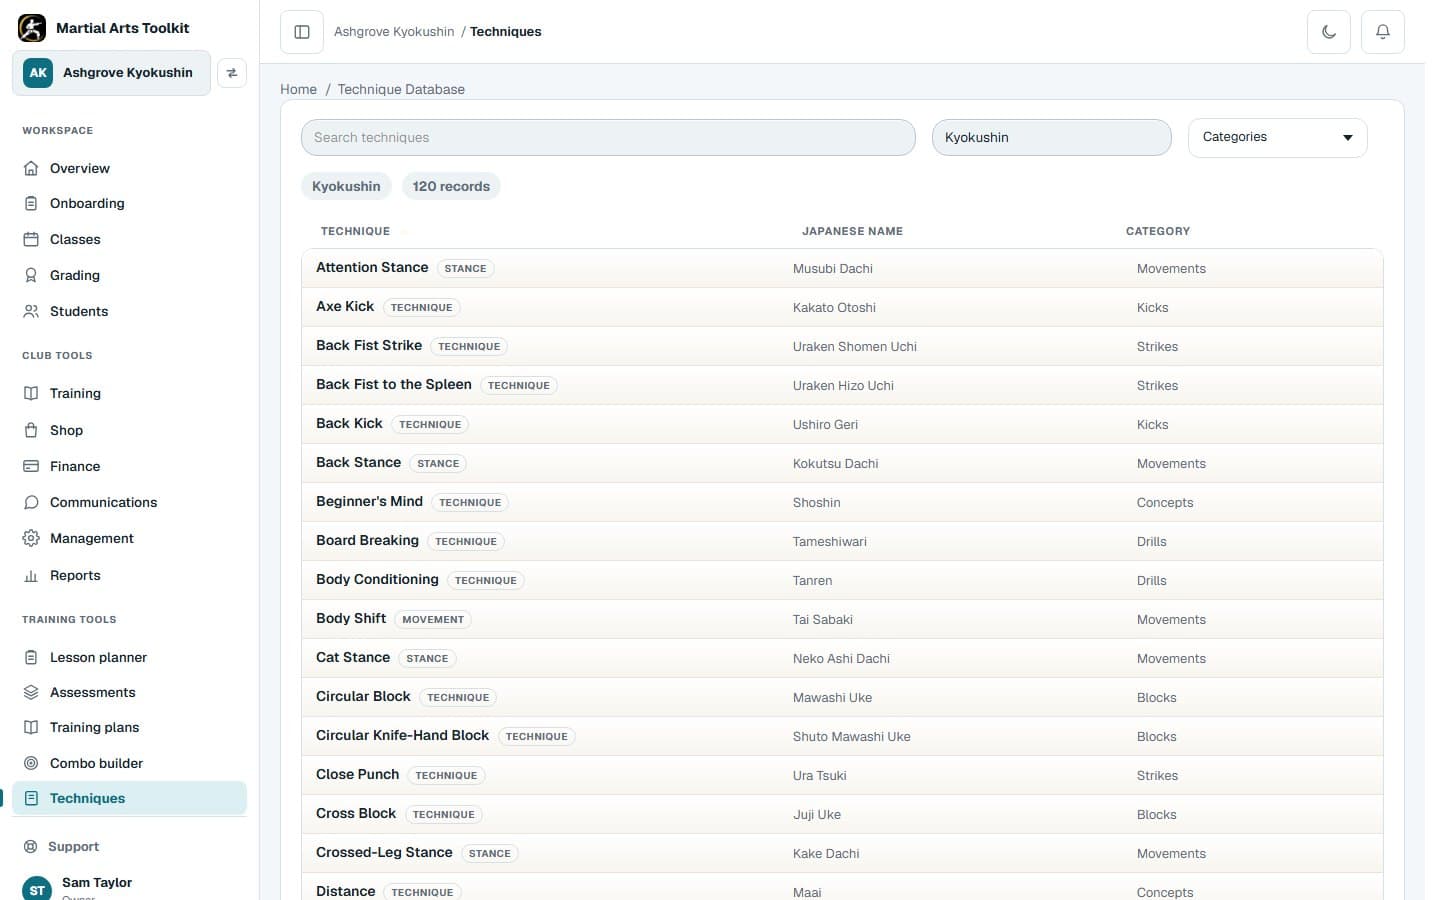This screenshot has width=1440, height=900.
Task: Open Back Fist Strike entry
Action: tap(369, 345)
